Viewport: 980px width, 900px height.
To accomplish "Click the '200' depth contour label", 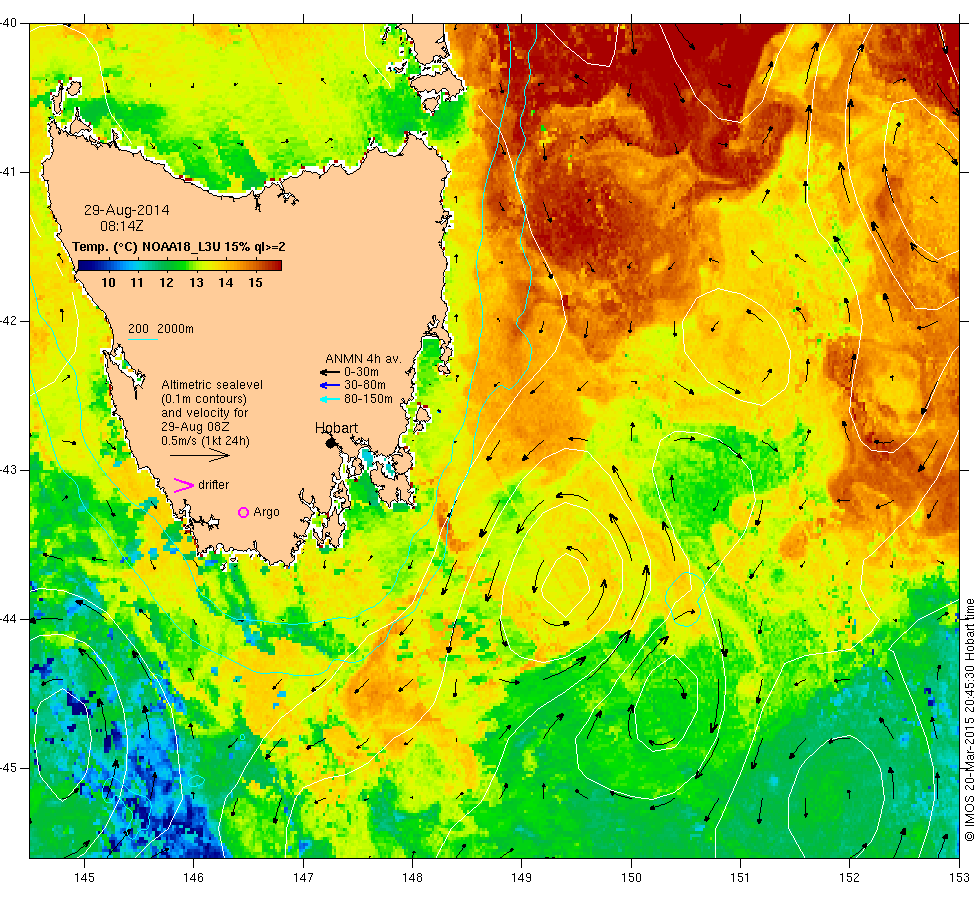I will coord(138,329).
